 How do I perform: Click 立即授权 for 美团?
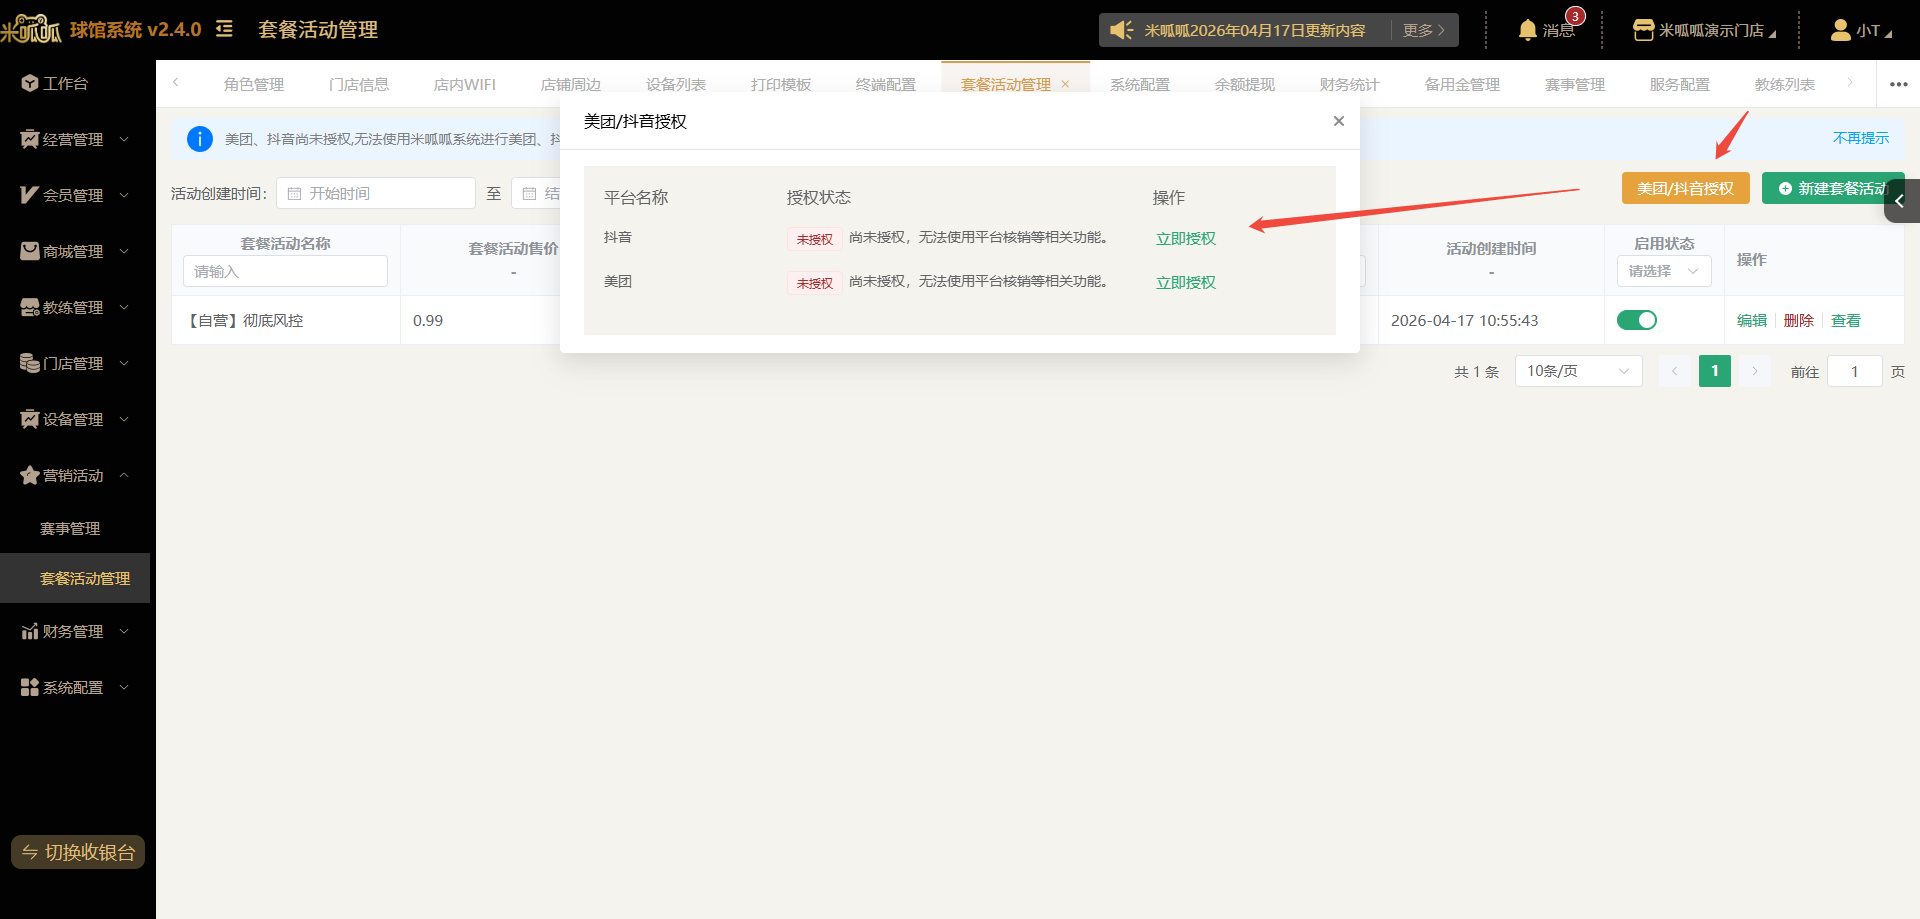1186,282
